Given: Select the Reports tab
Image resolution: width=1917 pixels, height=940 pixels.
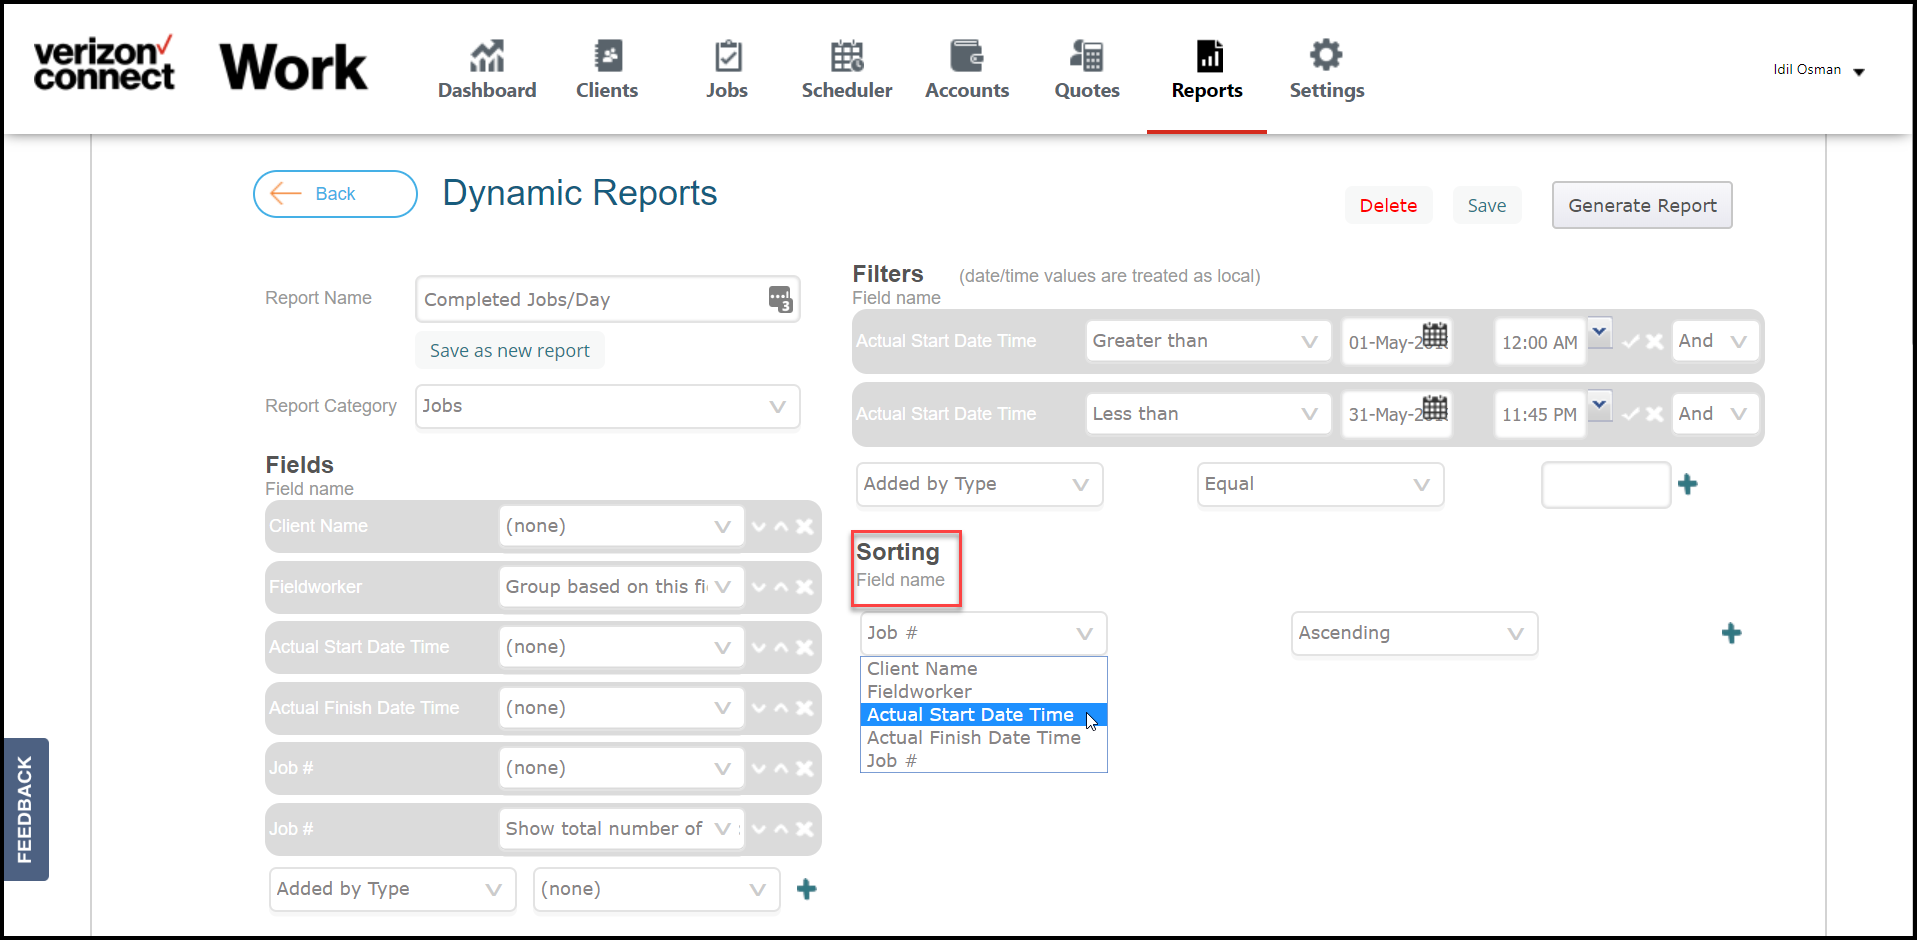Looking at the screenshot, I should [x=1207, y=70].
